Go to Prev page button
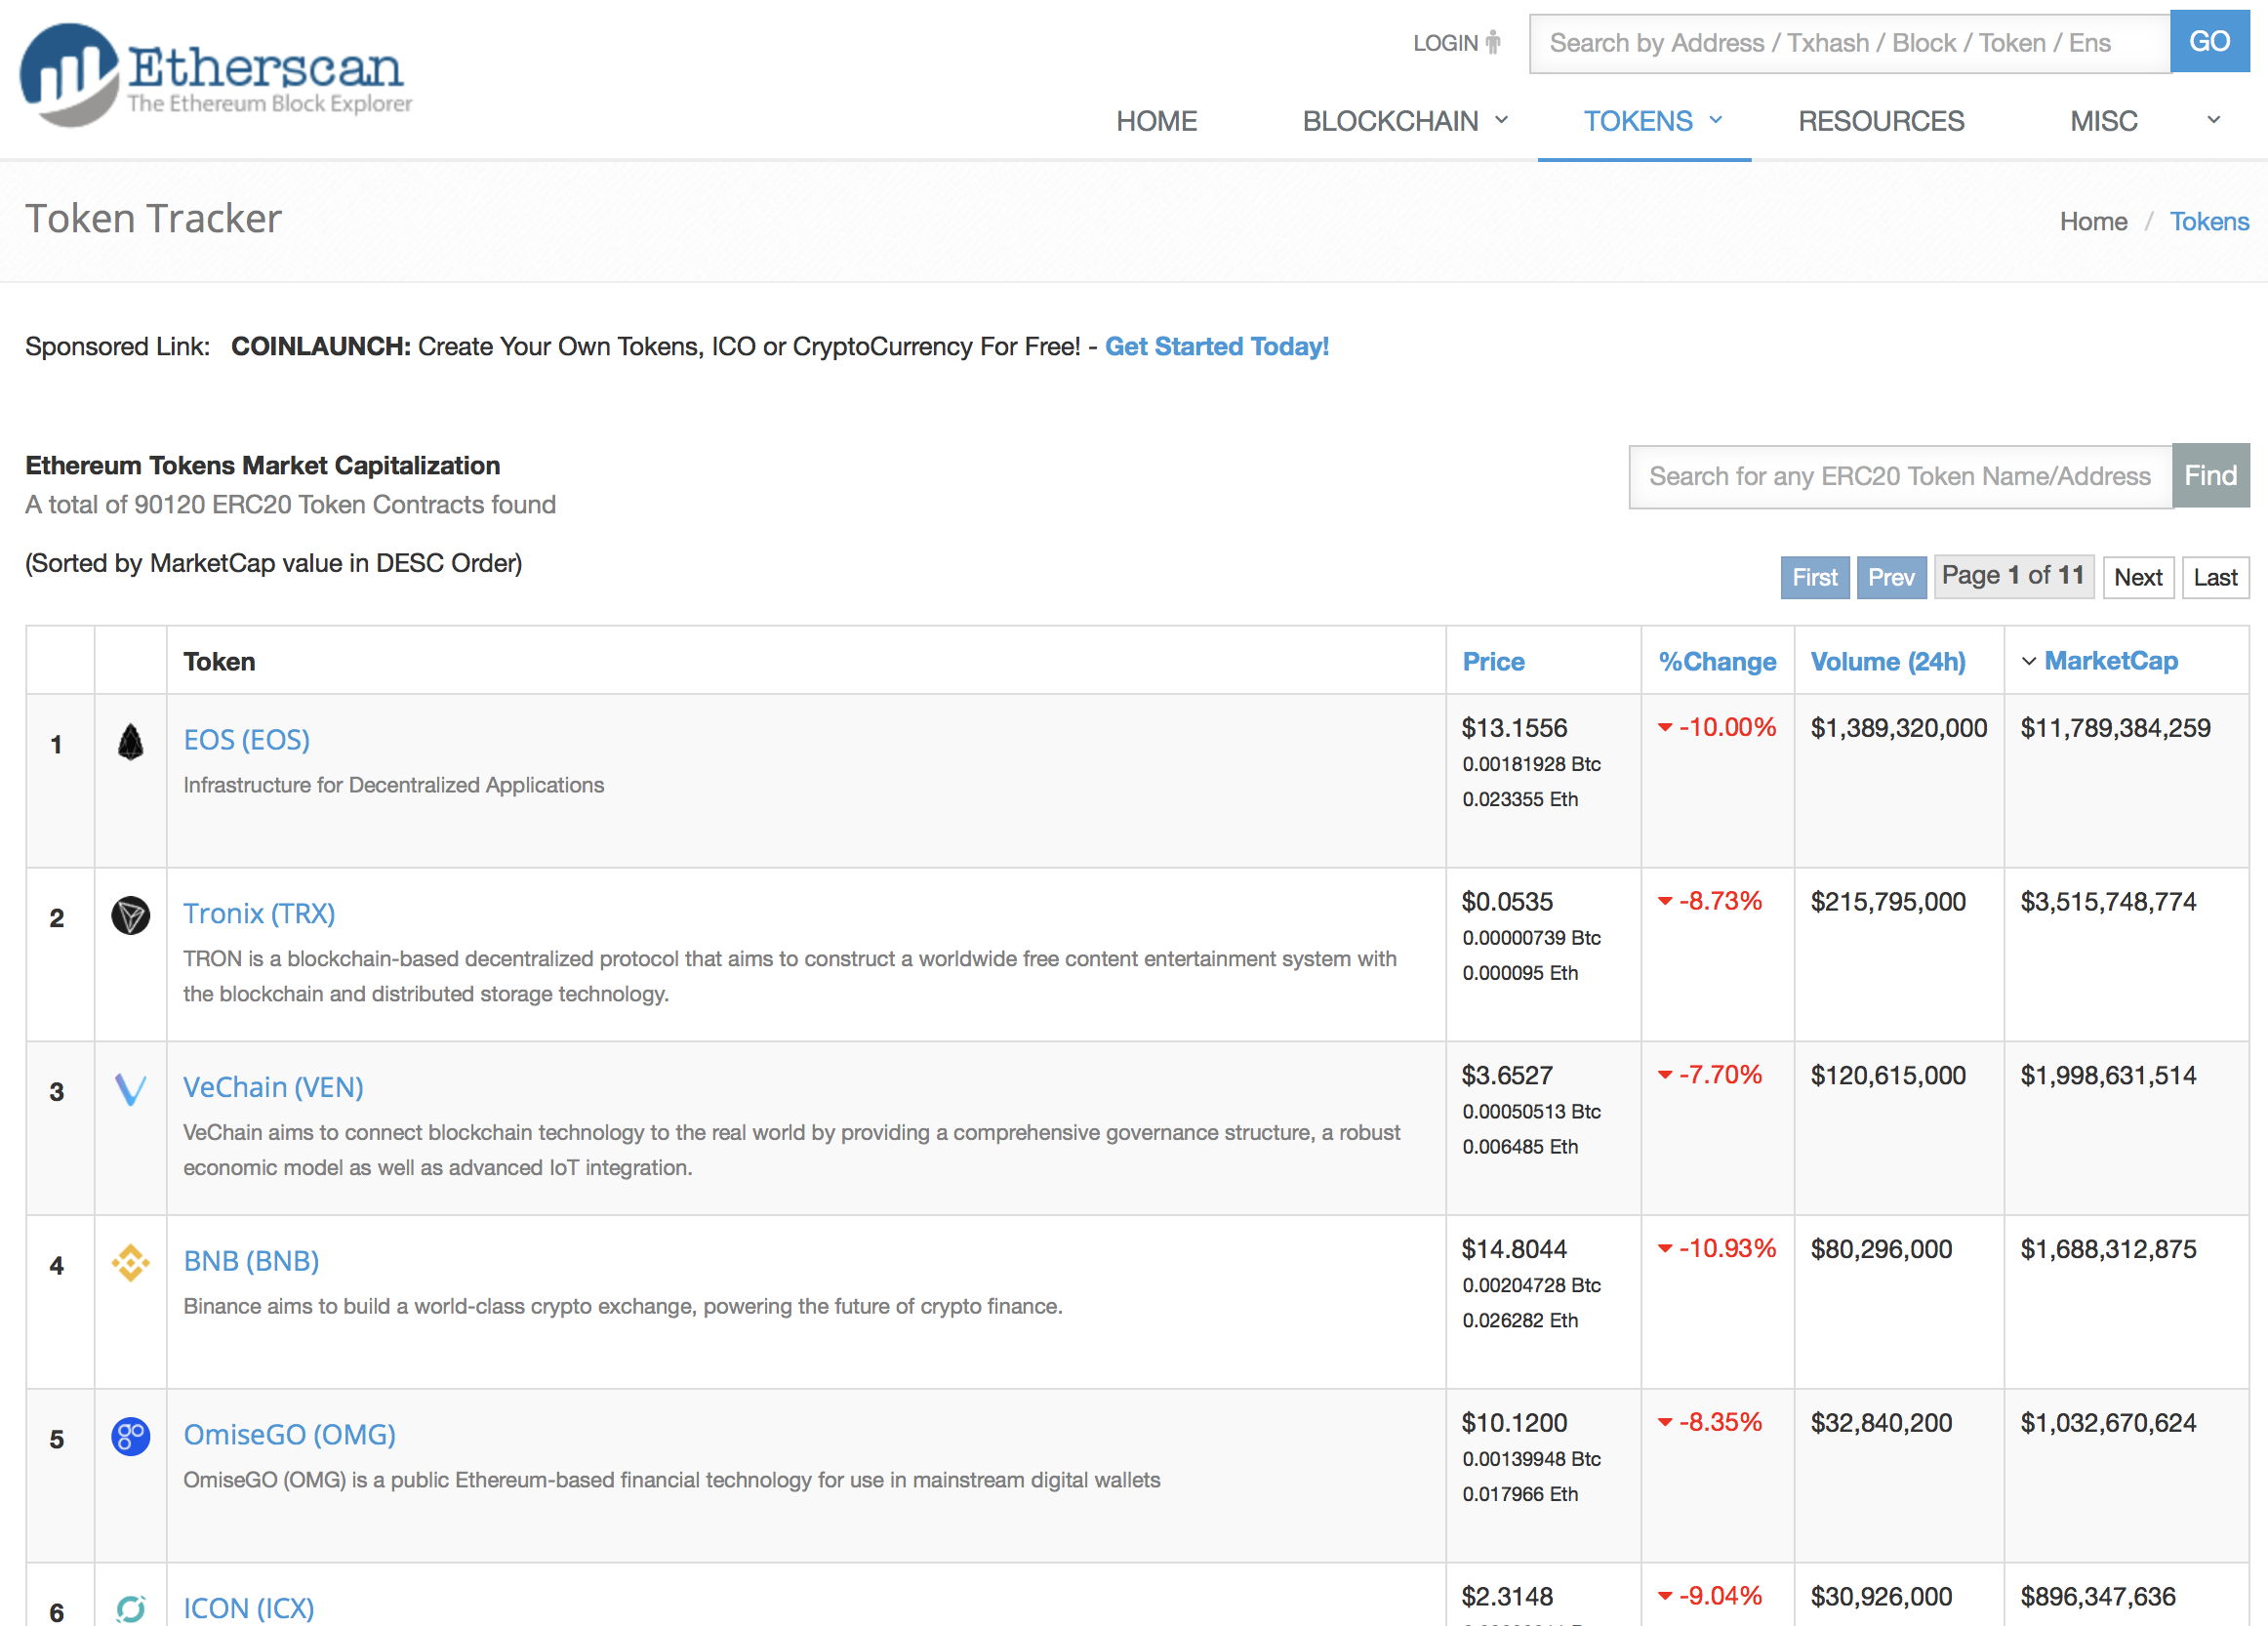The image size is (2268, 1626). [1891, 577]
